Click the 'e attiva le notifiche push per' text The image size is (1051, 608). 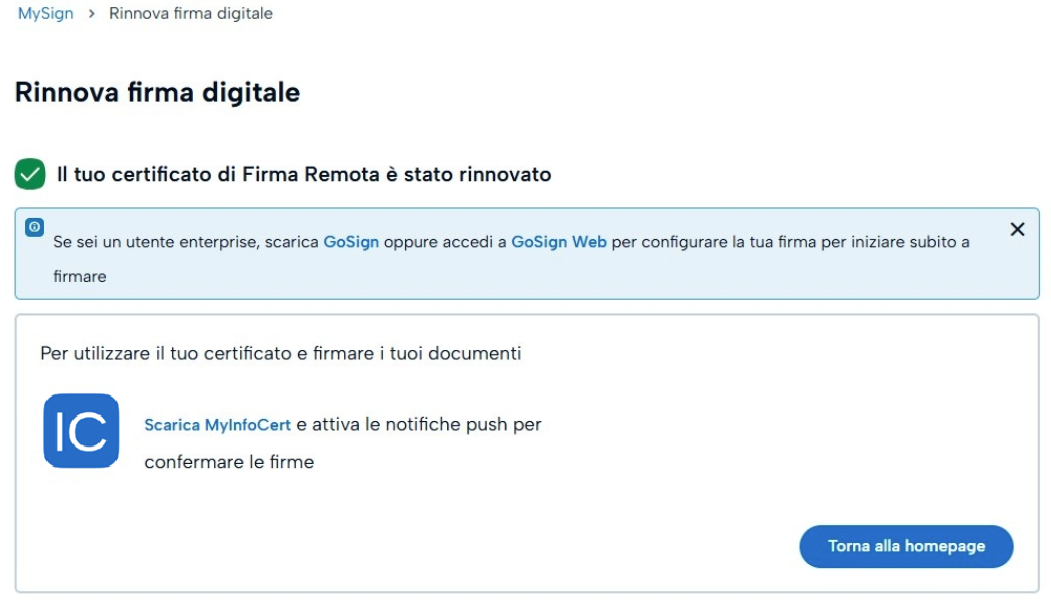[419, 425]
